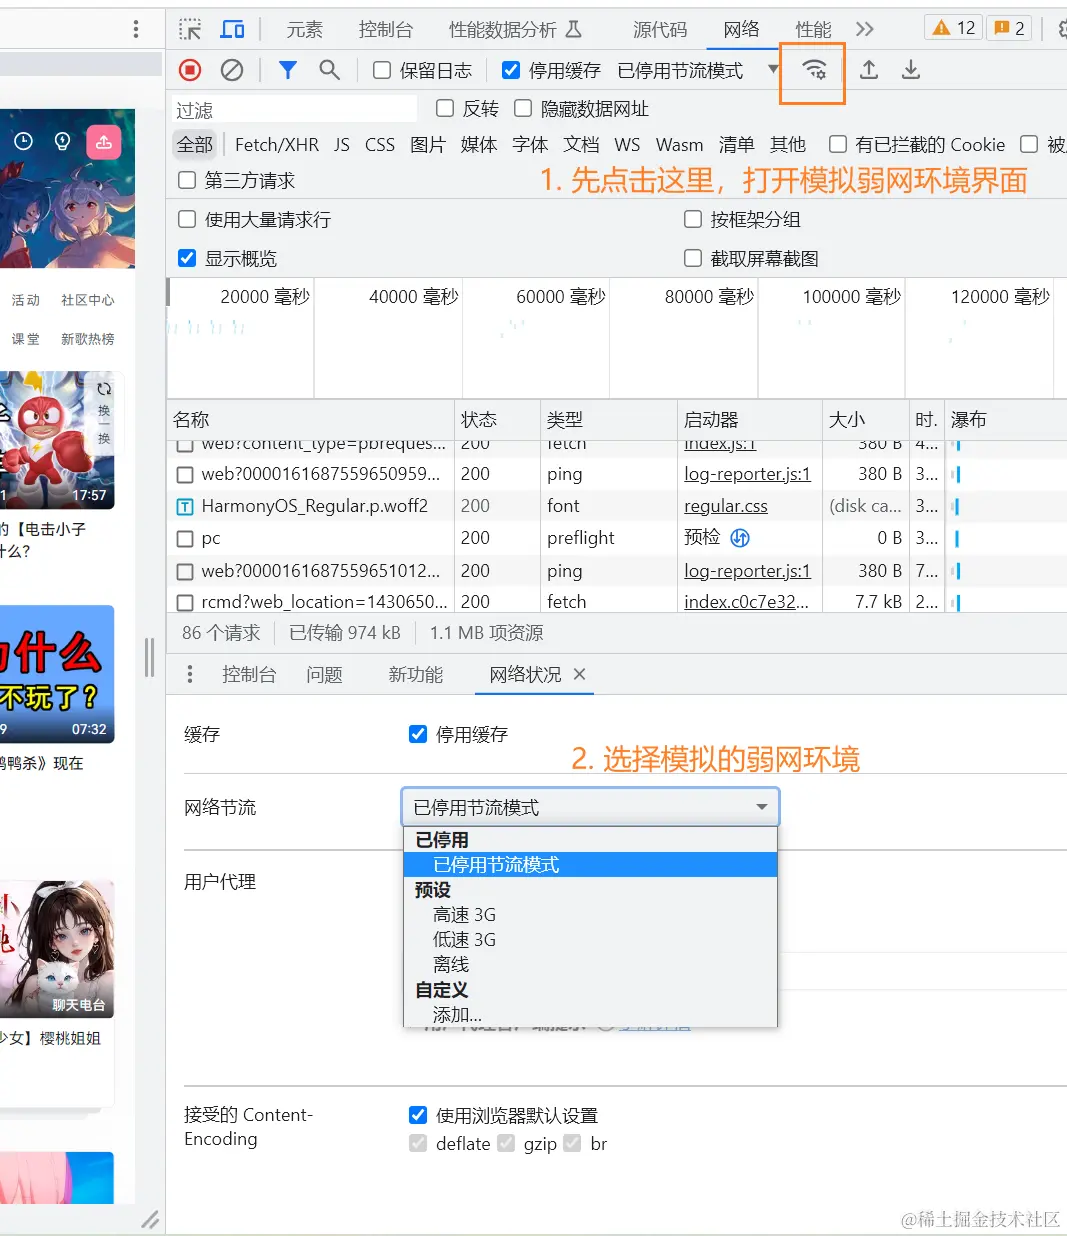This screenshot has width=1067, height=1236.
Task: Uncheck 停用缓存 in the network toolbar
Action: (511, 70)
